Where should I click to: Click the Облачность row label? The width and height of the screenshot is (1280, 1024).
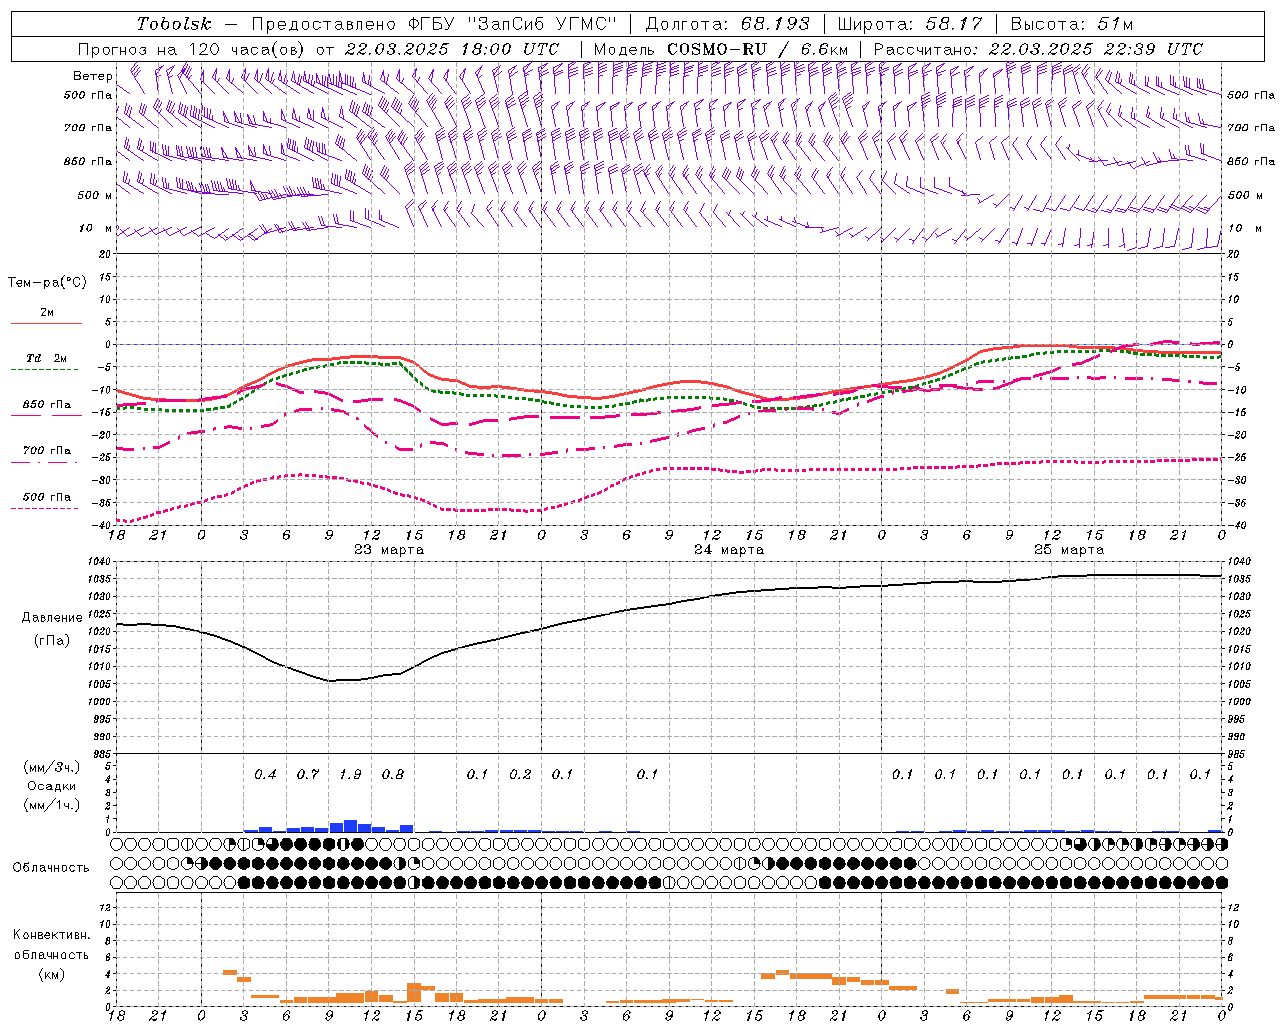(x=51, y=868)
